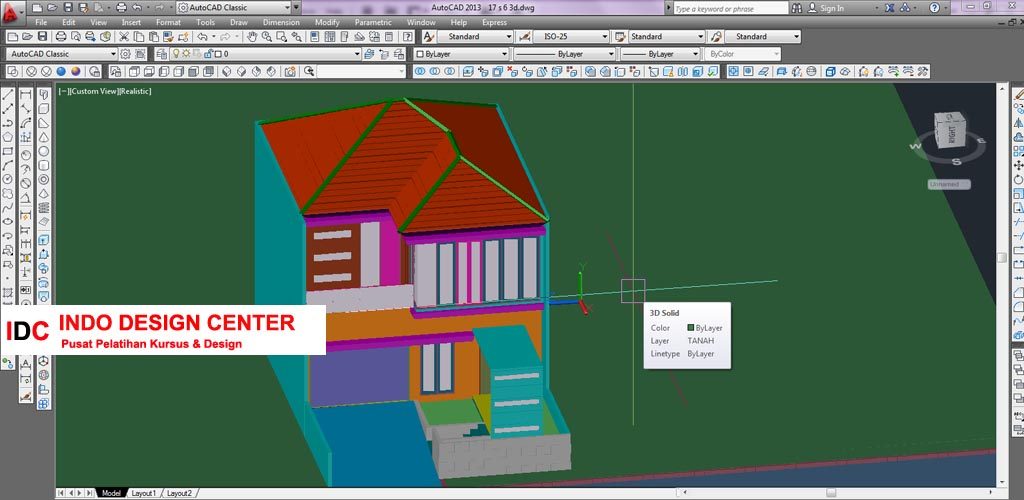Click the [–] viewport controls label
Viewport: 1024px width, 500px height.
pyautogui.click(x=63, y=91)
